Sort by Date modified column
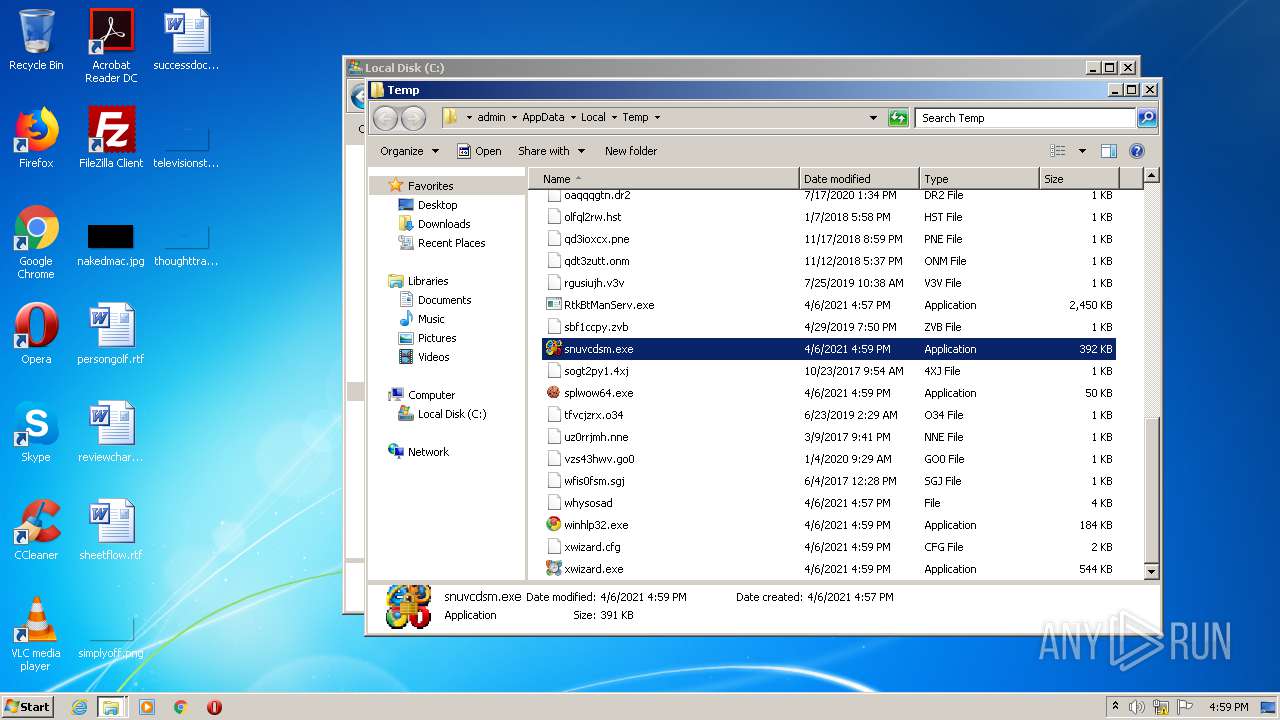 point(859,179)
